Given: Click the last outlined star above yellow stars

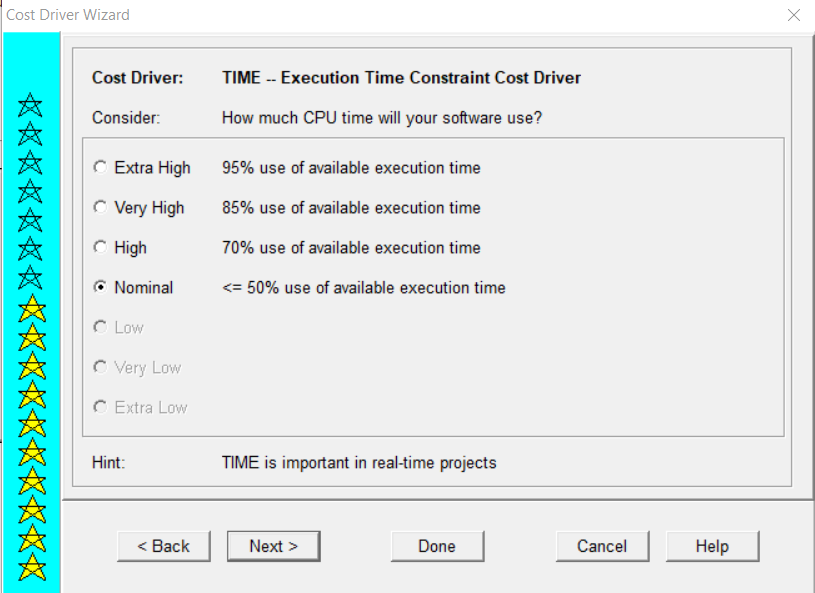Looking at the screenshot, I should pos(30,278).
